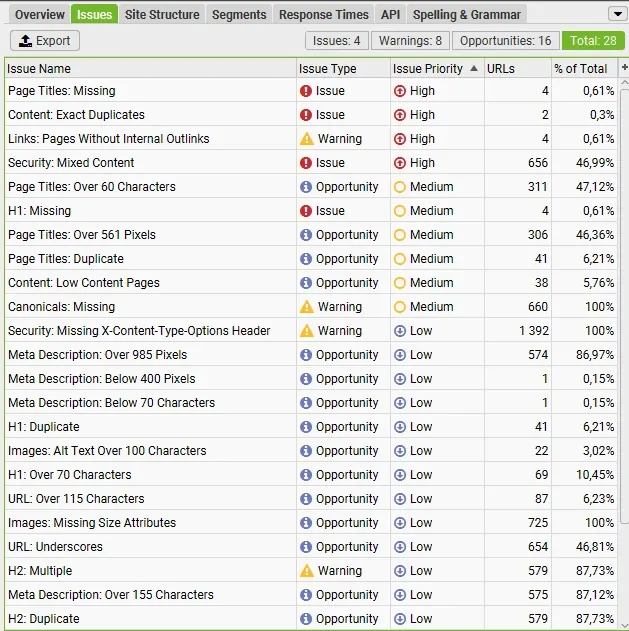Click warning triangle for H2: Multiple
Viewport: 629px width, 631px height.
[307, 571]
